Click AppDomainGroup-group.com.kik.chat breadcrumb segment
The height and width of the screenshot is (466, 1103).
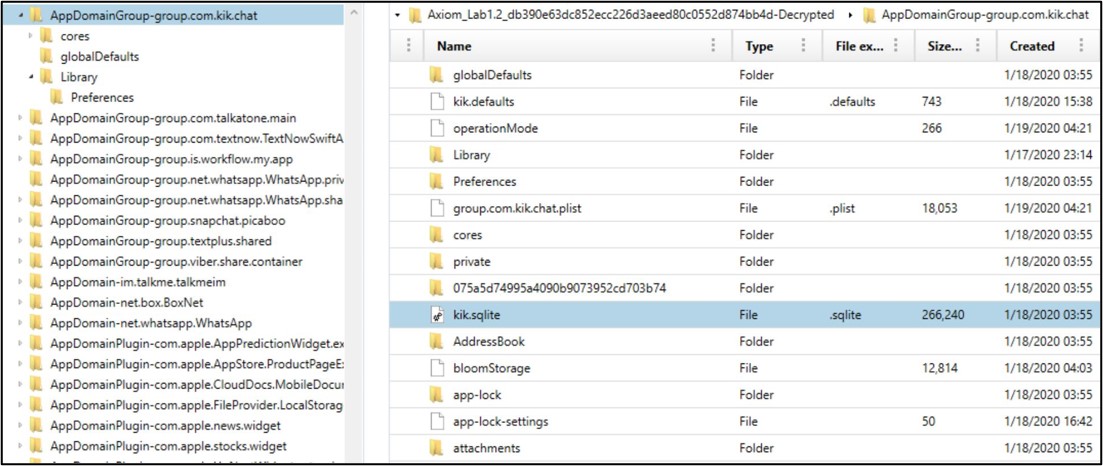pos(985,14)
